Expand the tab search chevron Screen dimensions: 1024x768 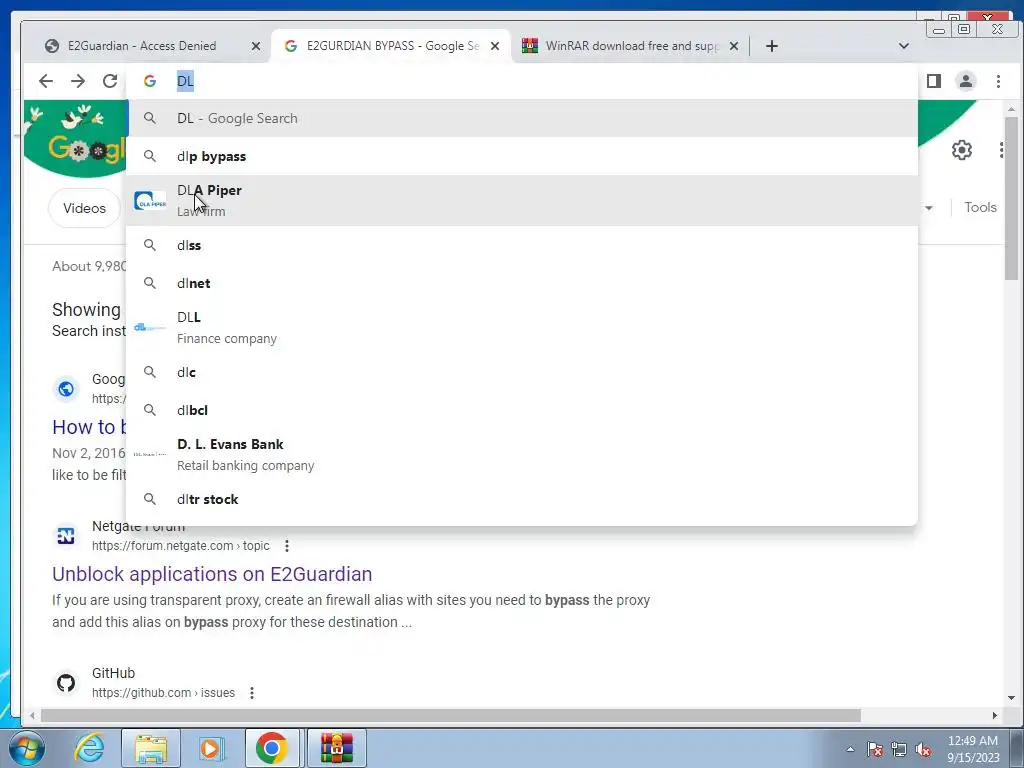904,46
